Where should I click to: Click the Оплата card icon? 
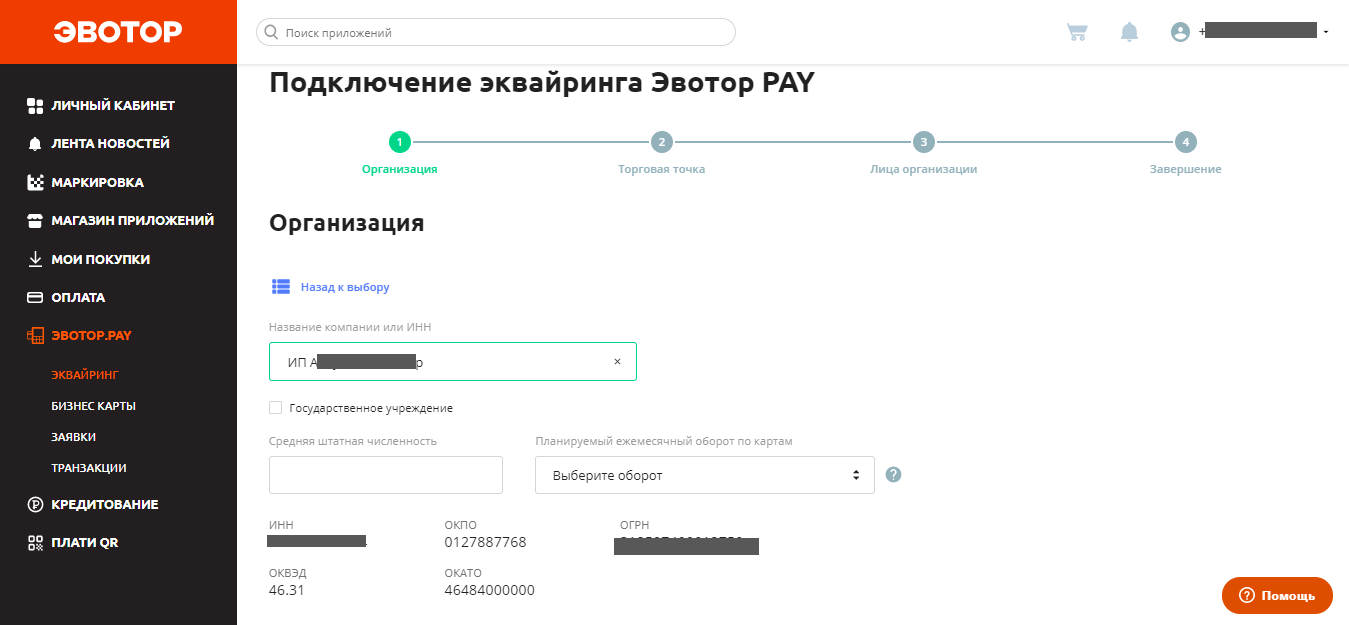pyautogui.click(x=35, y=297)
